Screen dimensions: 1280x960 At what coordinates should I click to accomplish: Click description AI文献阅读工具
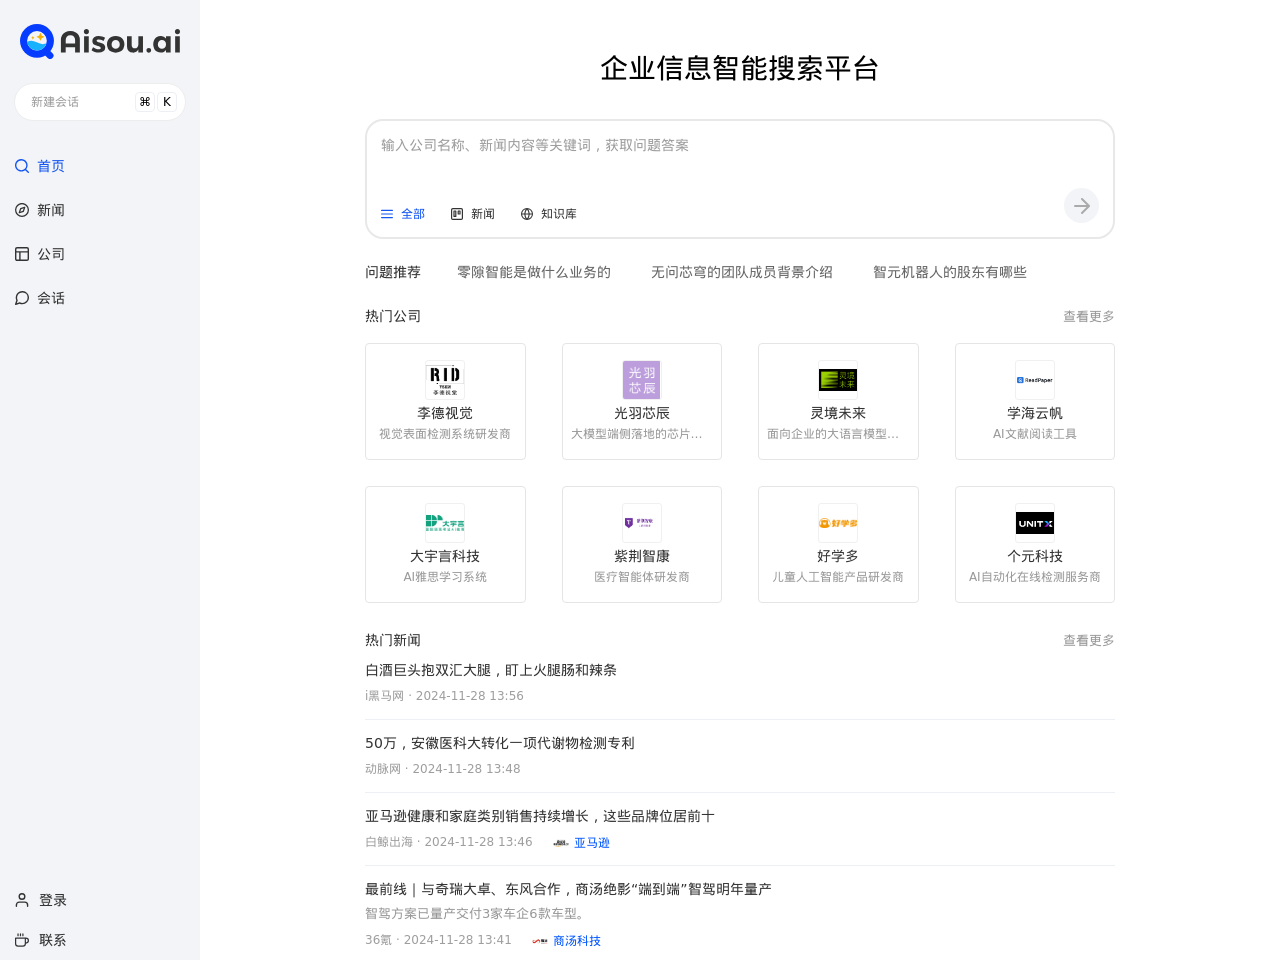(x=1035, y=434)
